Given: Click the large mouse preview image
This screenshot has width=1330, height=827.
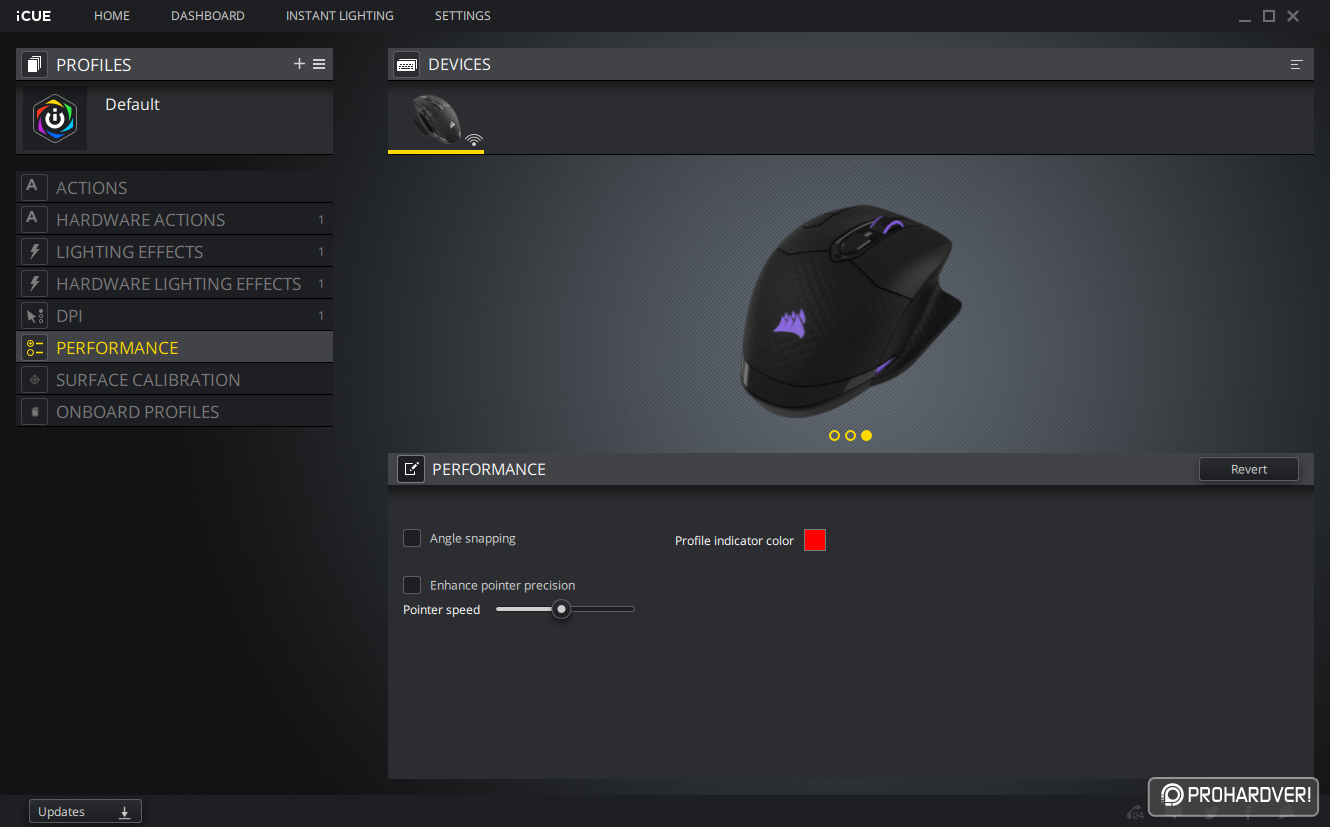Looking at the screenshot, I should (850, 313).
